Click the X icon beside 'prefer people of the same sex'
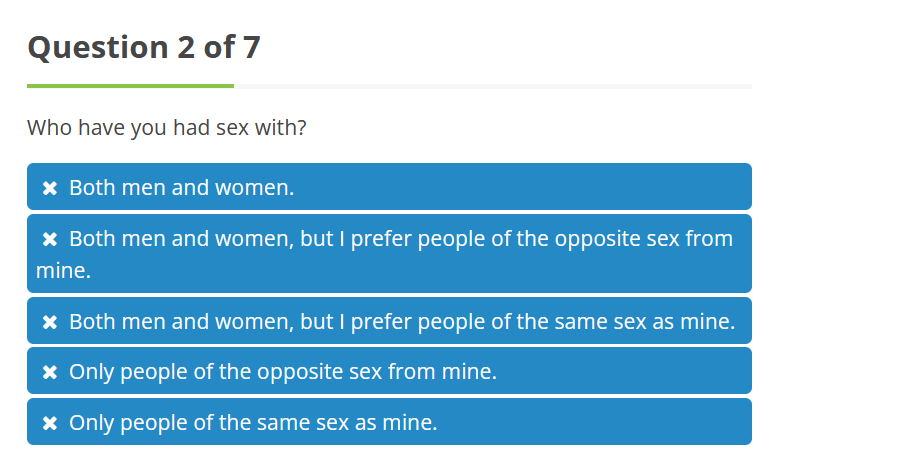 pyautogui.click(x=50, y=322)
